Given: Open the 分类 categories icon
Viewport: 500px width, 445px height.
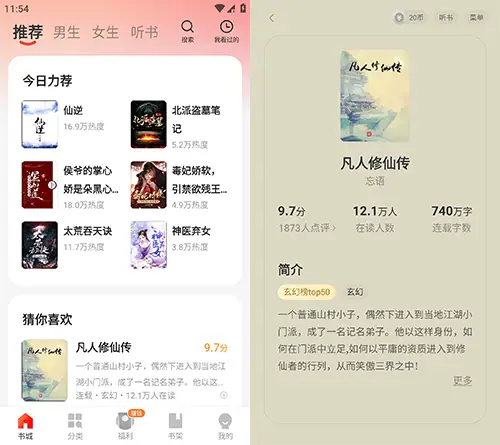Looking at the screenshot, I should coord(75,421).
